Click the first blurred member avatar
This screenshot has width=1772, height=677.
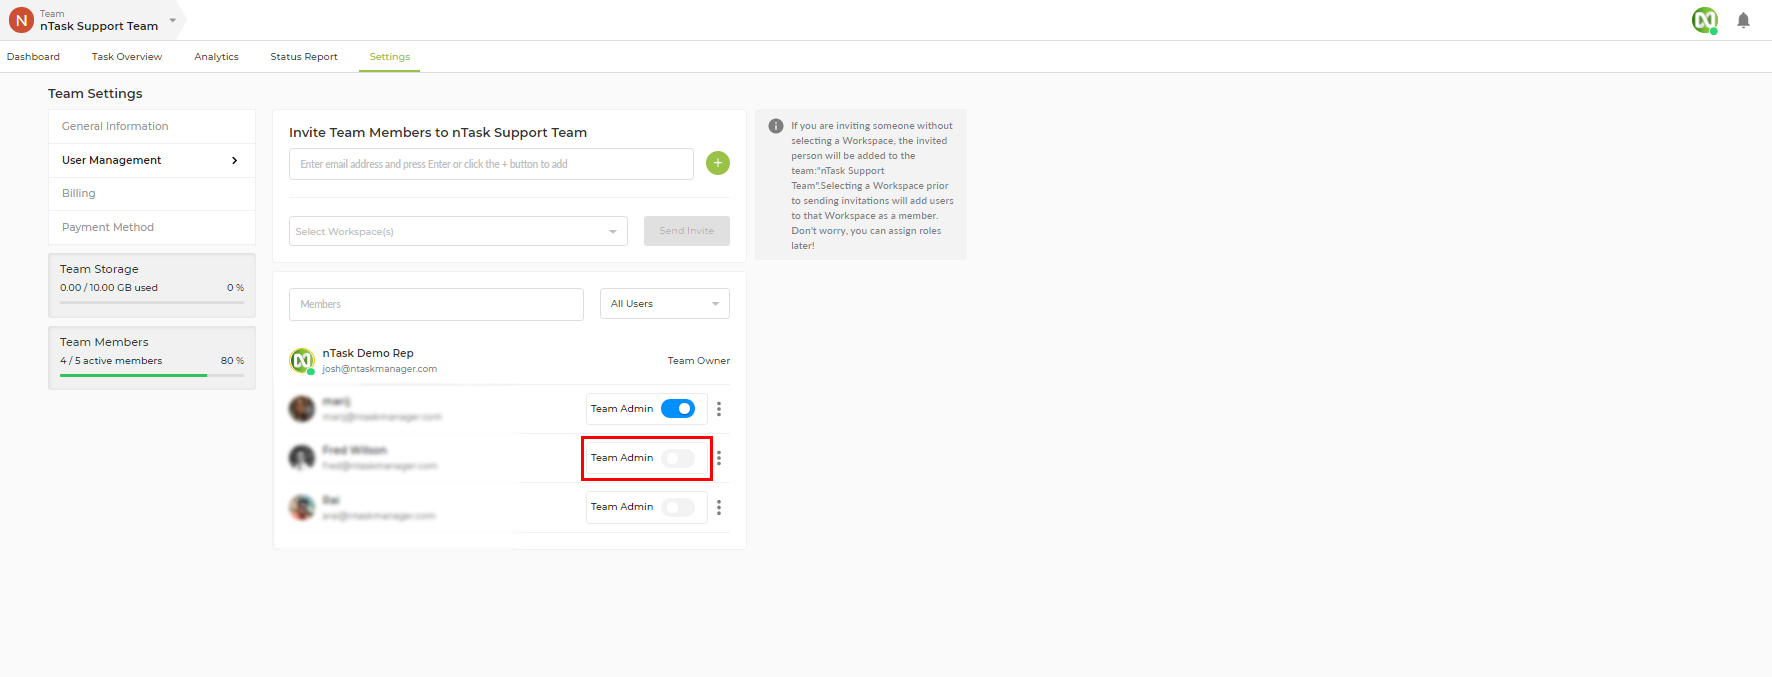pos(302,408)
